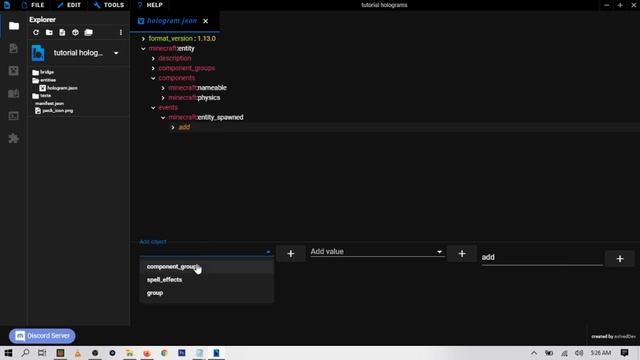Refresh the Explorer file list
The height and width of the screenshot is (360, 640).
click(36, 32)
